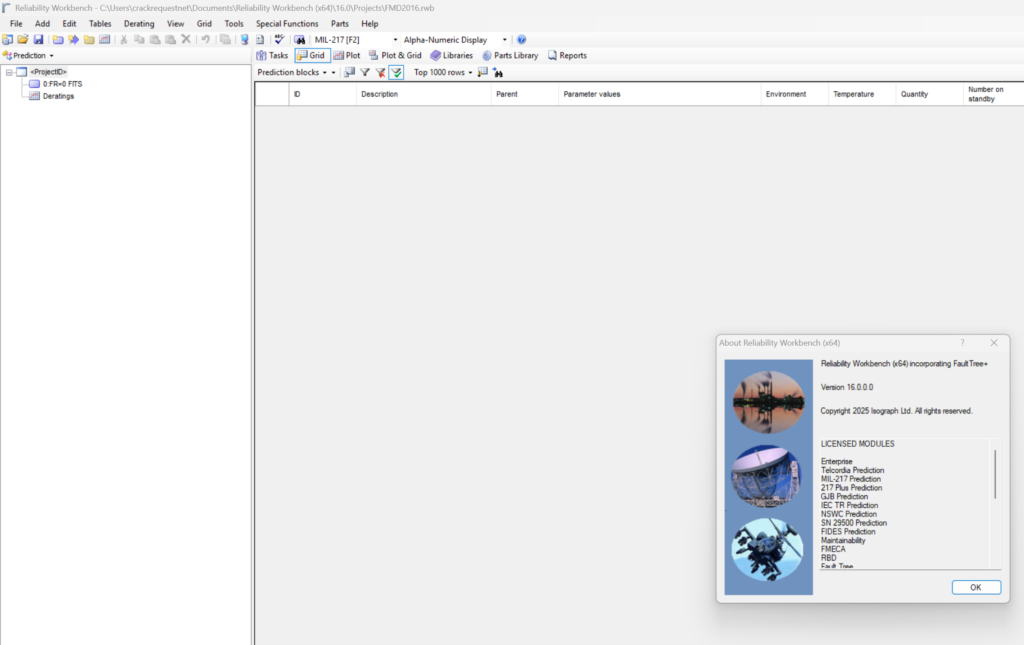Screen dimensions: 1024x645
Task: Open the MIL-217 [F2] standard dropdown
Action: coord(395,40)
